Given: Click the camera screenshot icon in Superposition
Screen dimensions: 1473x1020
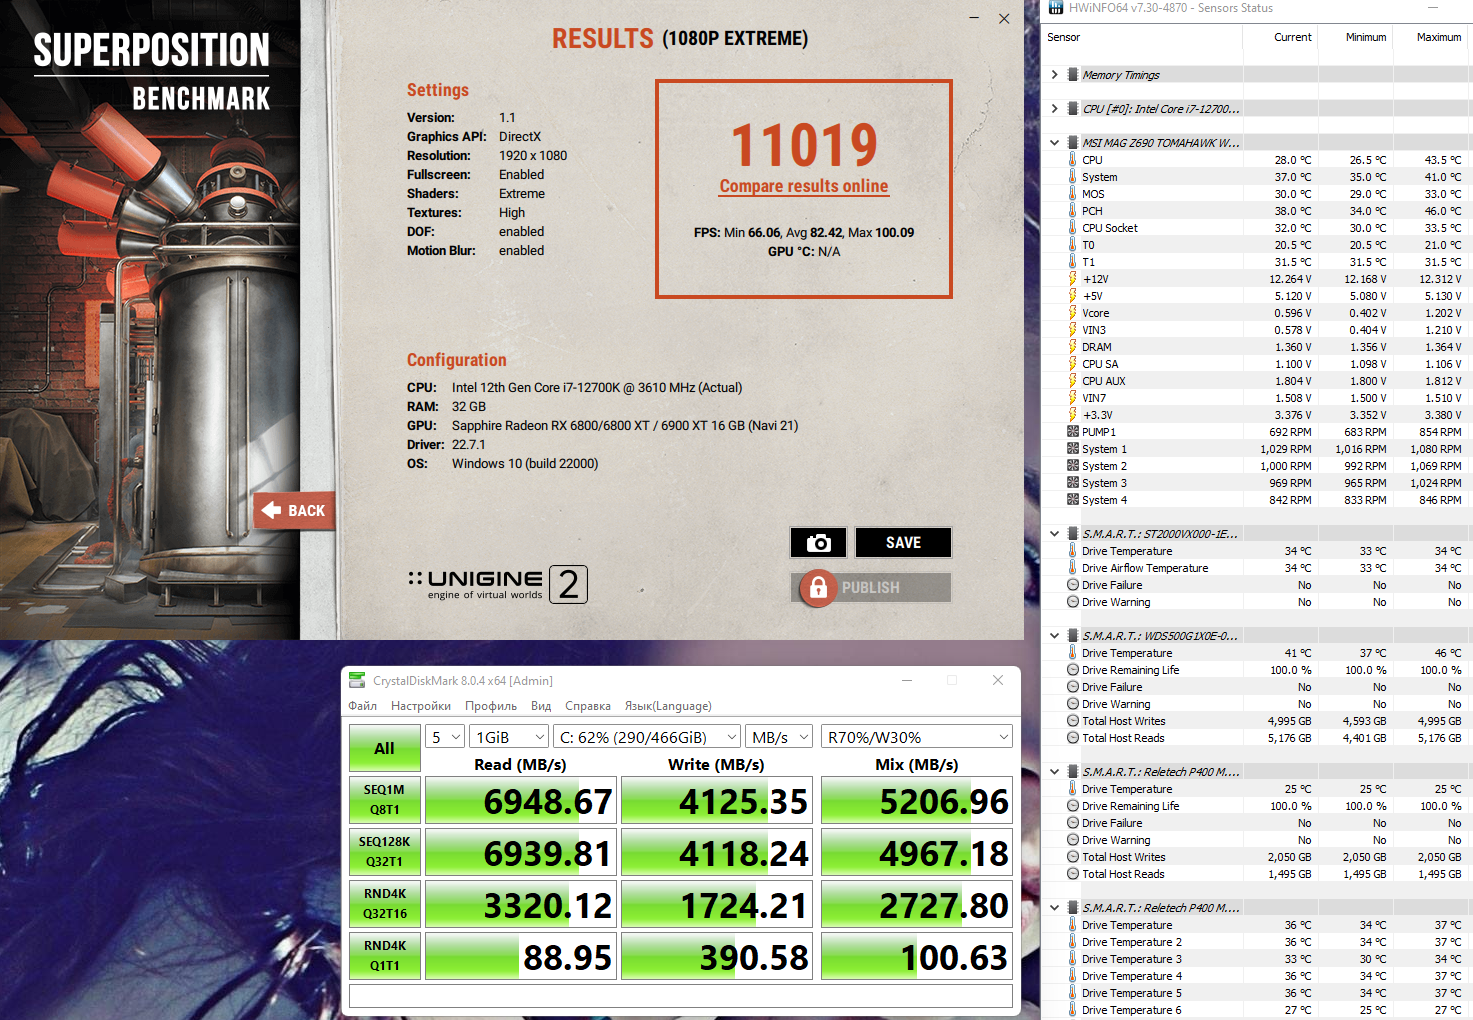Looking at the screenshot, I should pyautogui.click(x=818, y=542).
